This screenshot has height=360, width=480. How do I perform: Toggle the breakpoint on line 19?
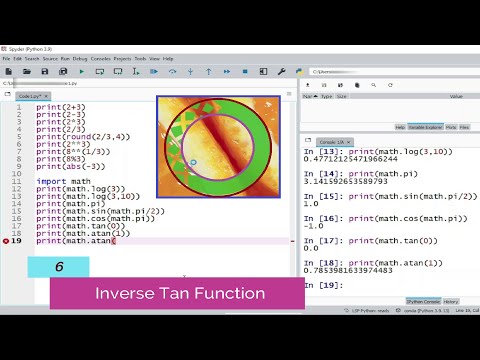tap(6, 241)
